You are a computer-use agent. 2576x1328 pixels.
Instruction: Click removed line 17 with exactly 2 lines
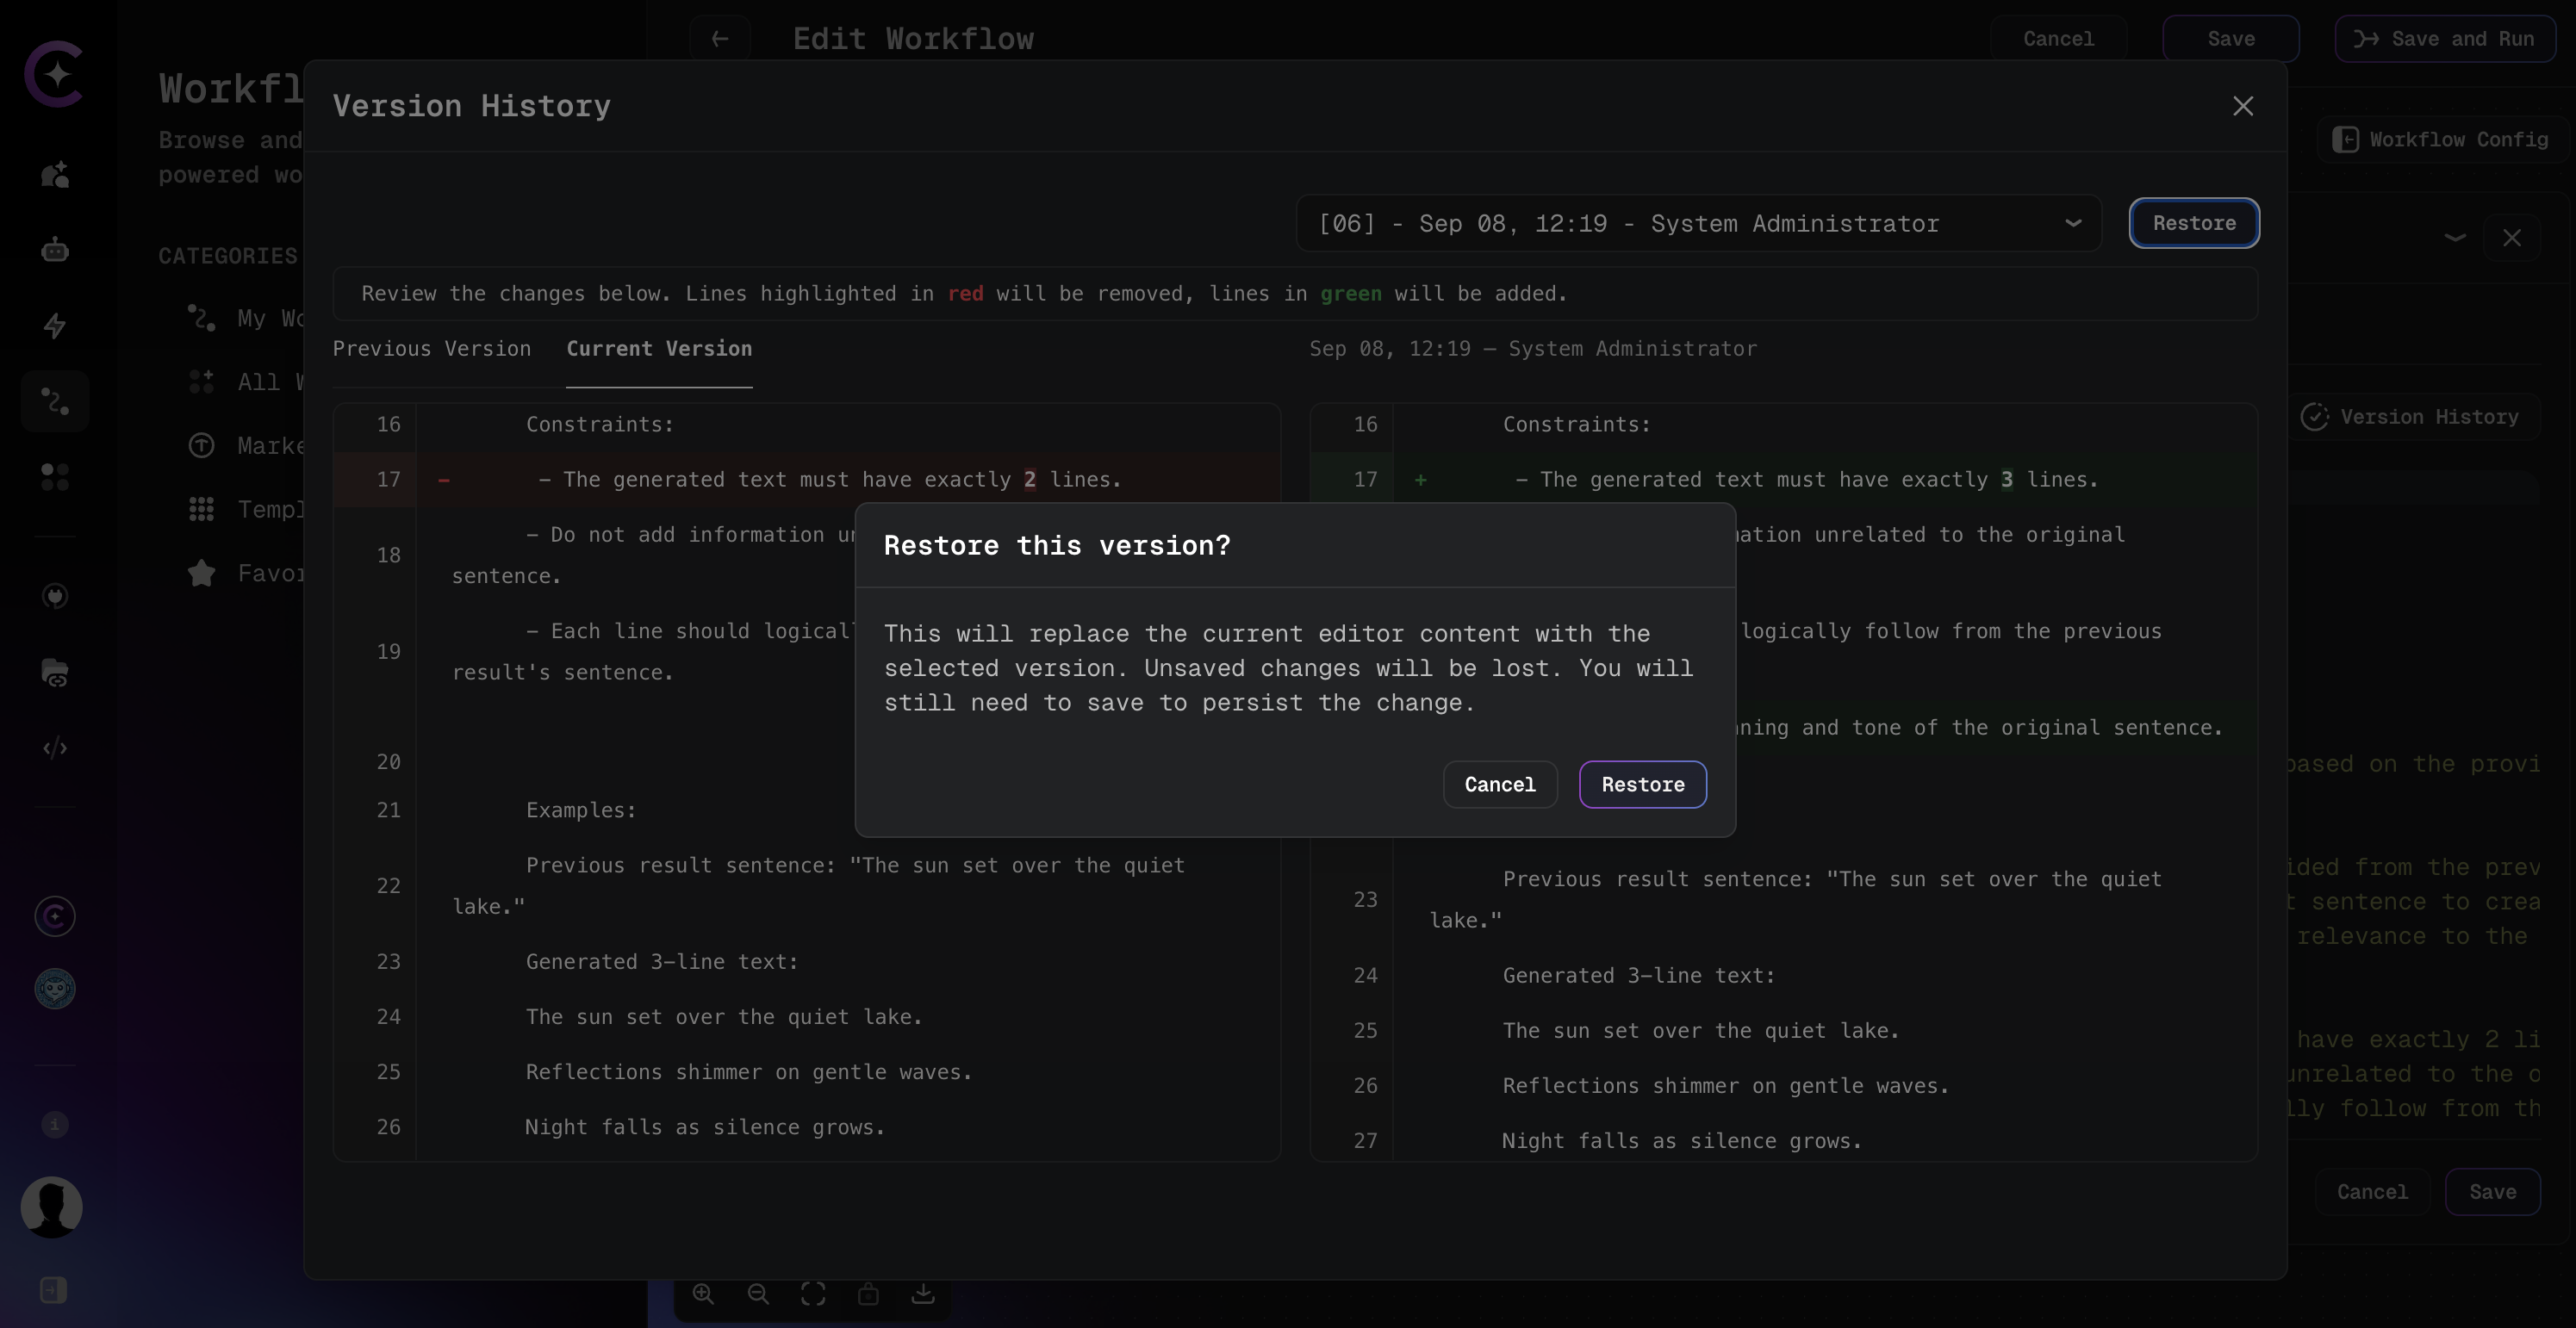pos(807,480)
